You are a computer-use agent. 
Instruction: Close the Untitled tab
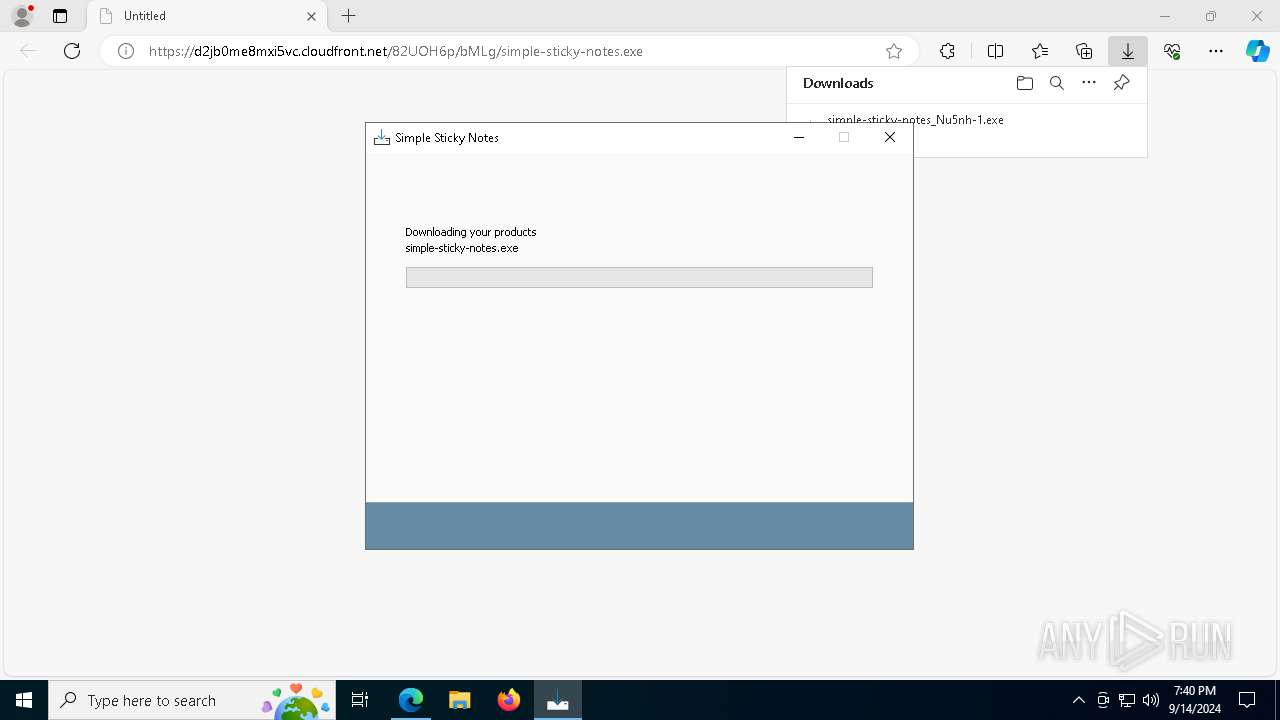[x=311, y=16]
